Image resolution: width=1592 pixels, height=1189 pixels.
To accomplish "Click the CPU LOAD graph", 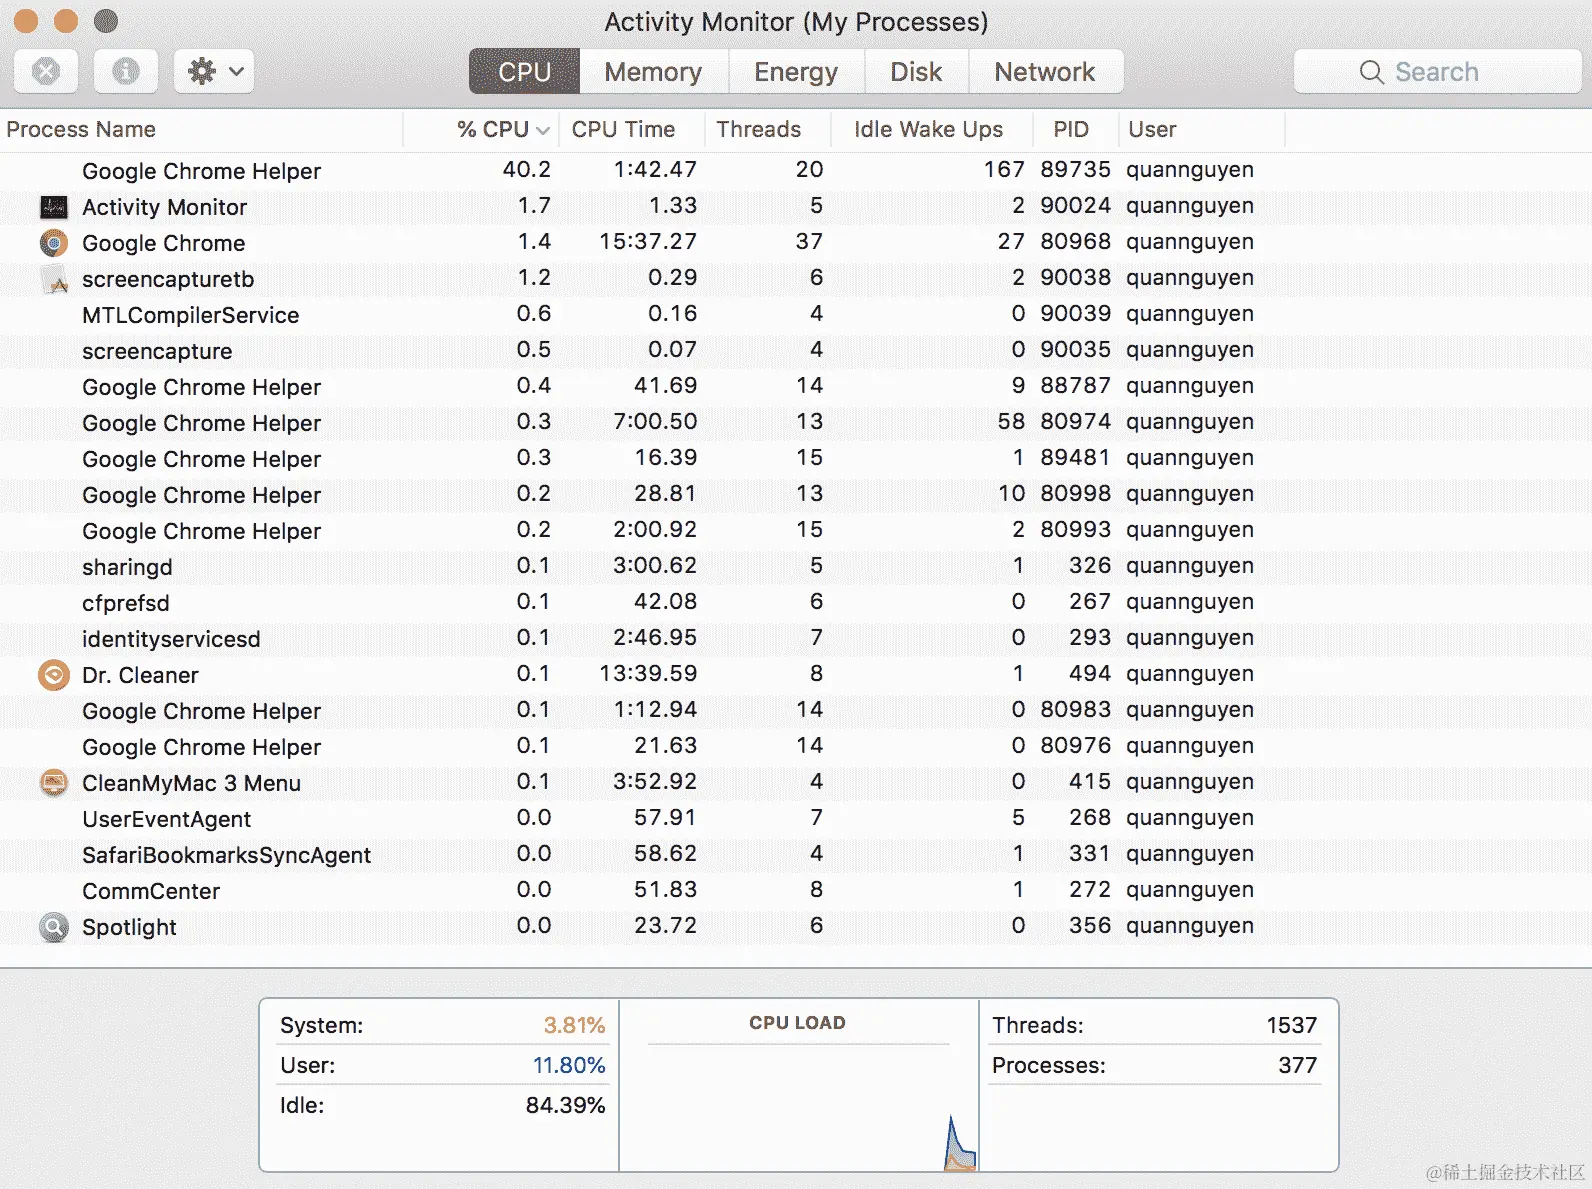I will point(798,1106).
